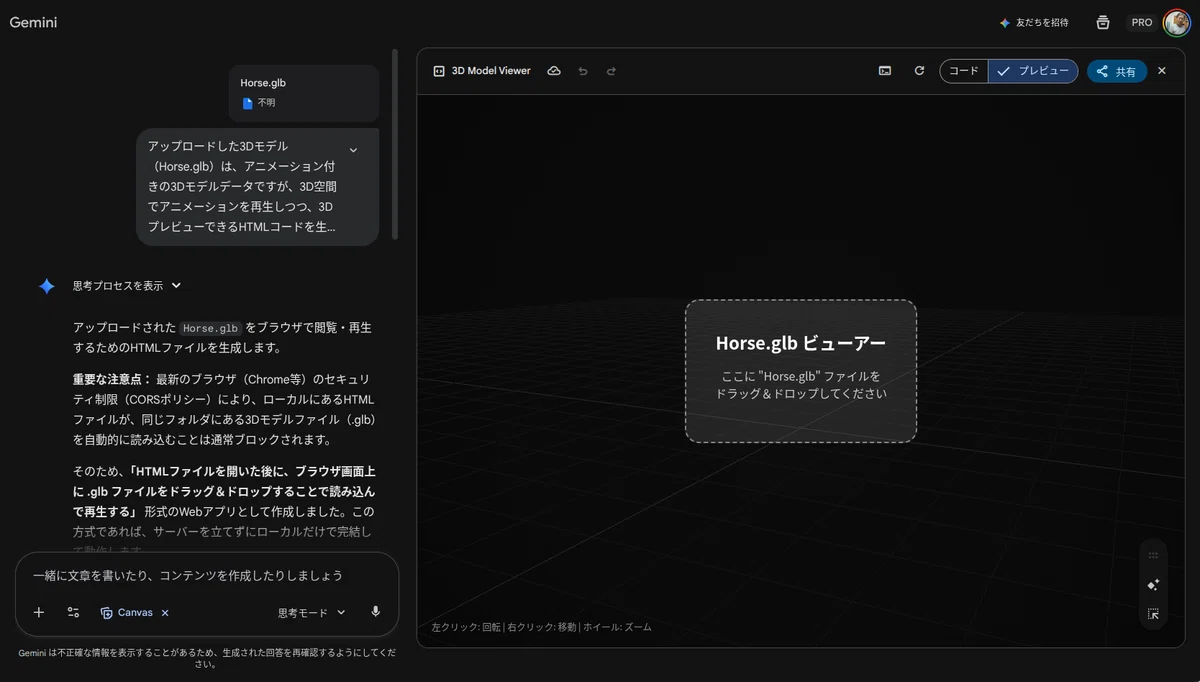The width and height of the screenshot is (1200, 682).
Task: Remove Canvas chip with its X
Action: [165, 612]
